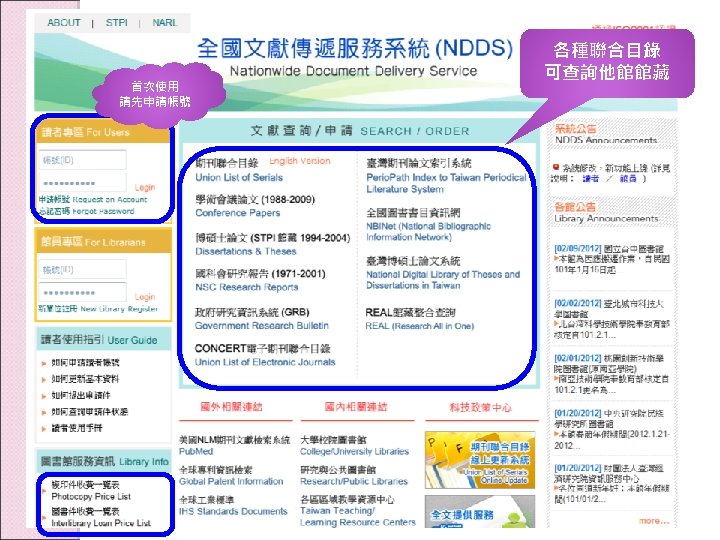Open Conference Papers link
The width and height of the screenshot is (720, 540).
[237, 213]
